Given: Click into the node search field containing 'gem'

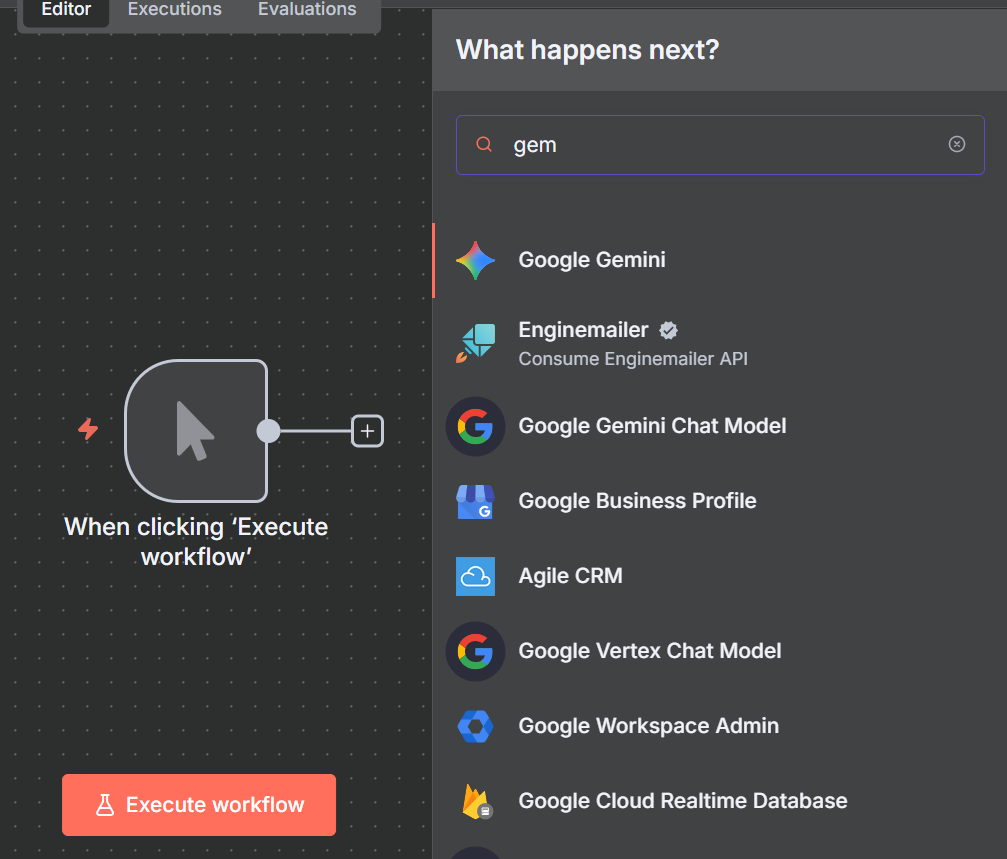Looking at the screenshot, I should [x=720, y=145].
